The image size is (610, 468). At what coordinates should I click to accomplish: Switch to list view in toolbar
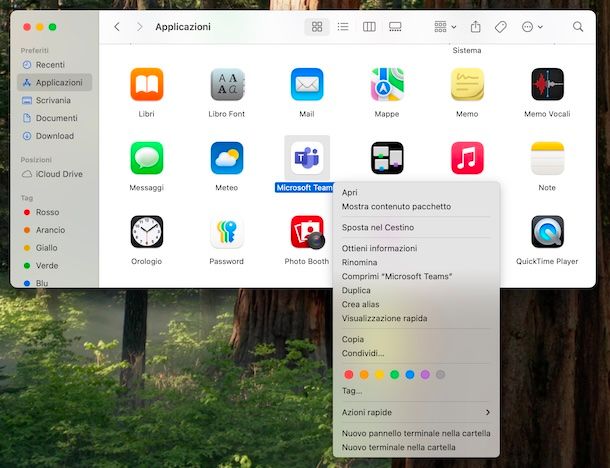click(x=343, y=26)
